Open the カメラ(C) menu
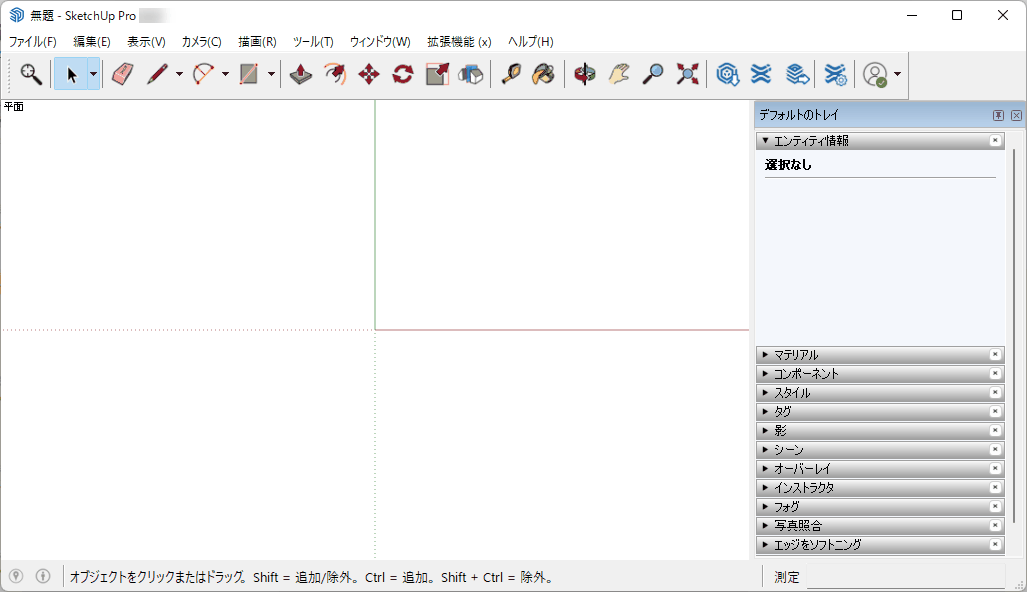Viewport: 1027px width, 592px height. point(201,42)
